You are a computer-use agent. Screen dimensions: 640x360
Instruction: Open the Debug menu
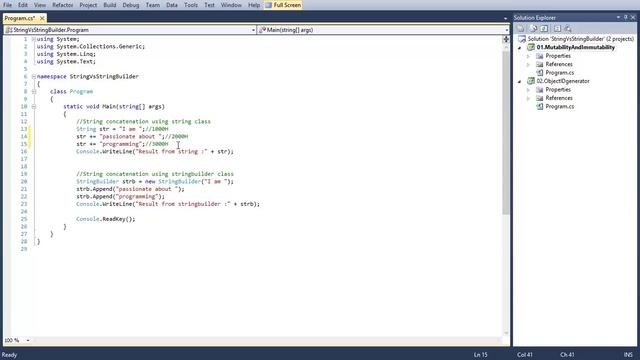(131, 5)
